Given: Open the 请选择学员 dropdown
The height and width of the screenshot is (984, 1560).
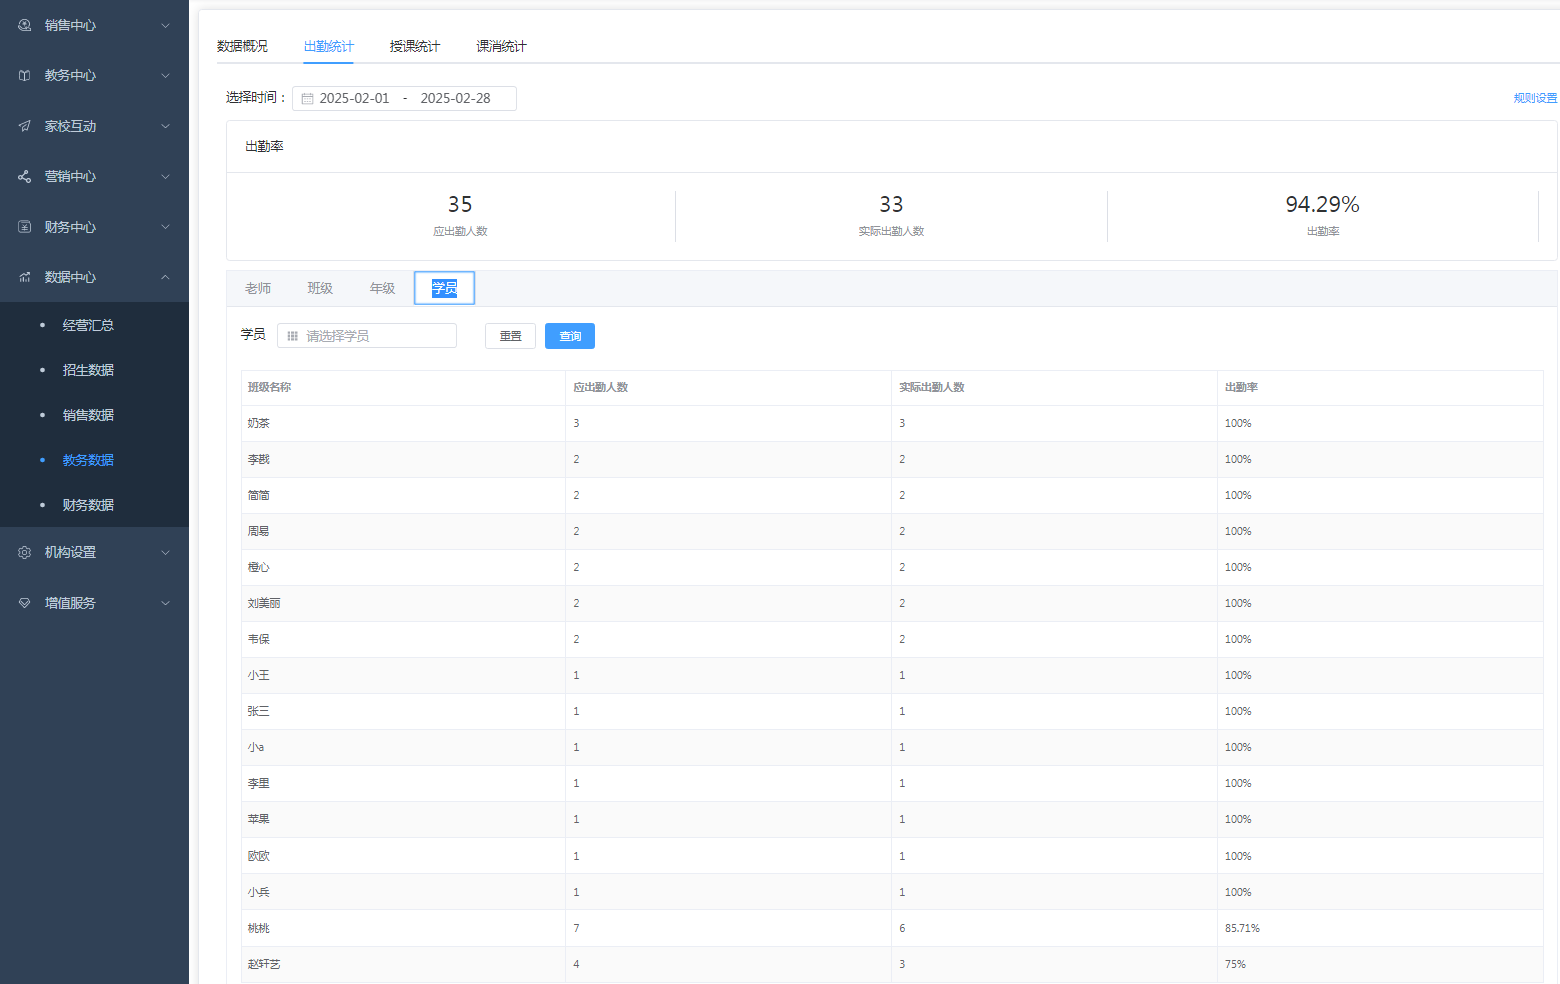Looking at the screenshot, I should point(367,336).
